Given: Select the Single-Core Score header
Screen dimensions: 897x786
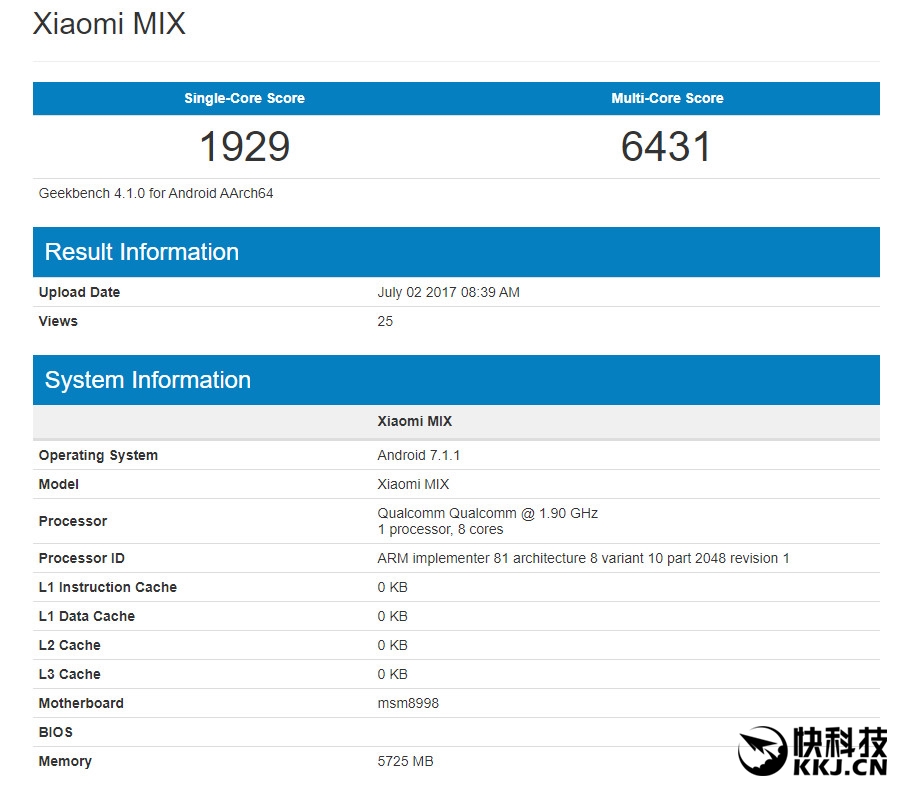Looking at the screenshot, I should 244,98.
